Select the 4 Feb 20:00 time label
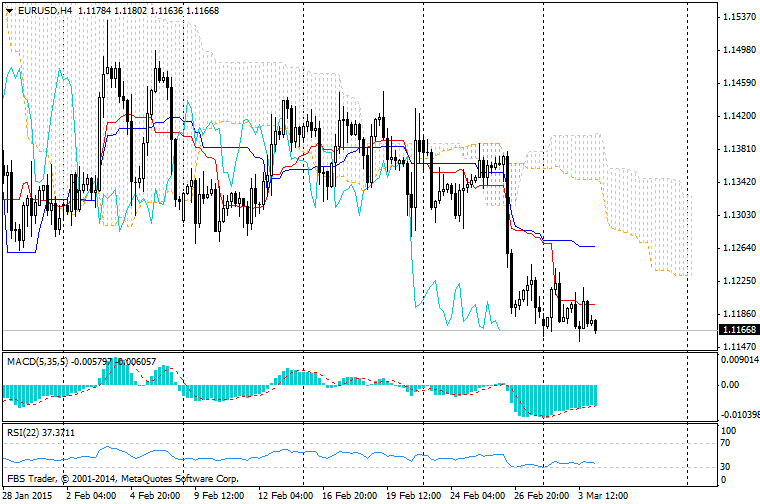 point(156,496)
